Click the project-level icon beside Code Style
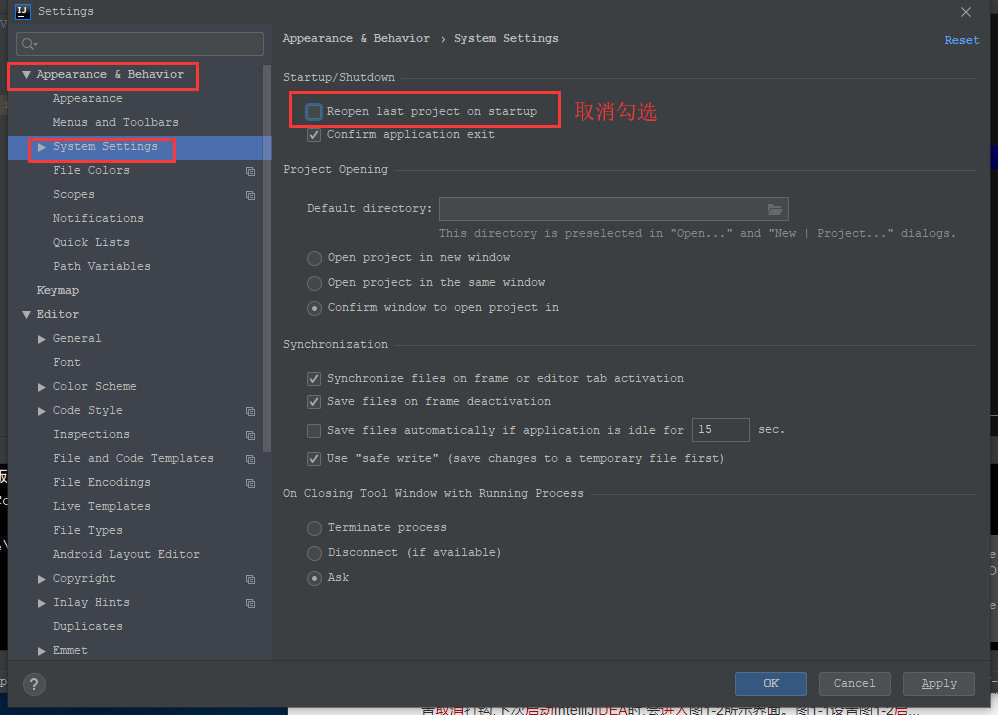The image size is (998, 715). pyautogui.click(x=251, y=411)
